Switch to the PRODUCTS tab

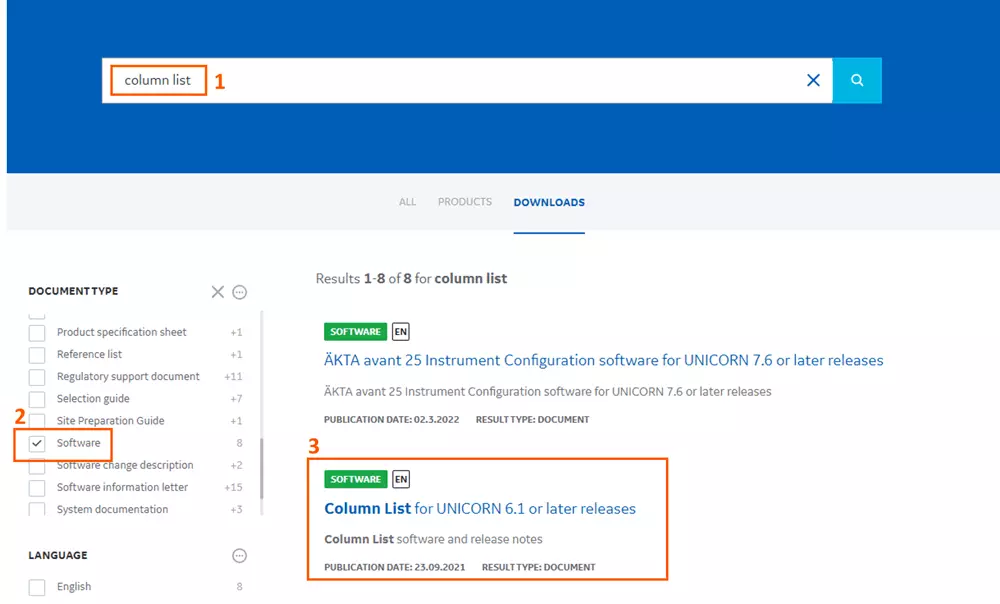click(465, 202)
